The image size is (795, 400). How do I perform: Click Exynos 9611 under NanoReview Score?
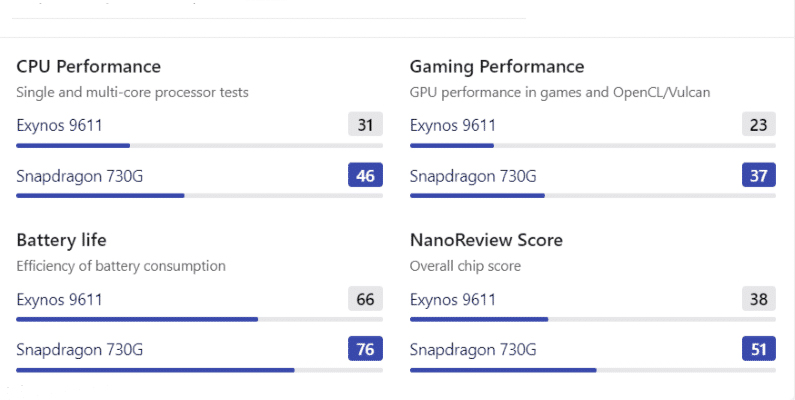(452, 299)
